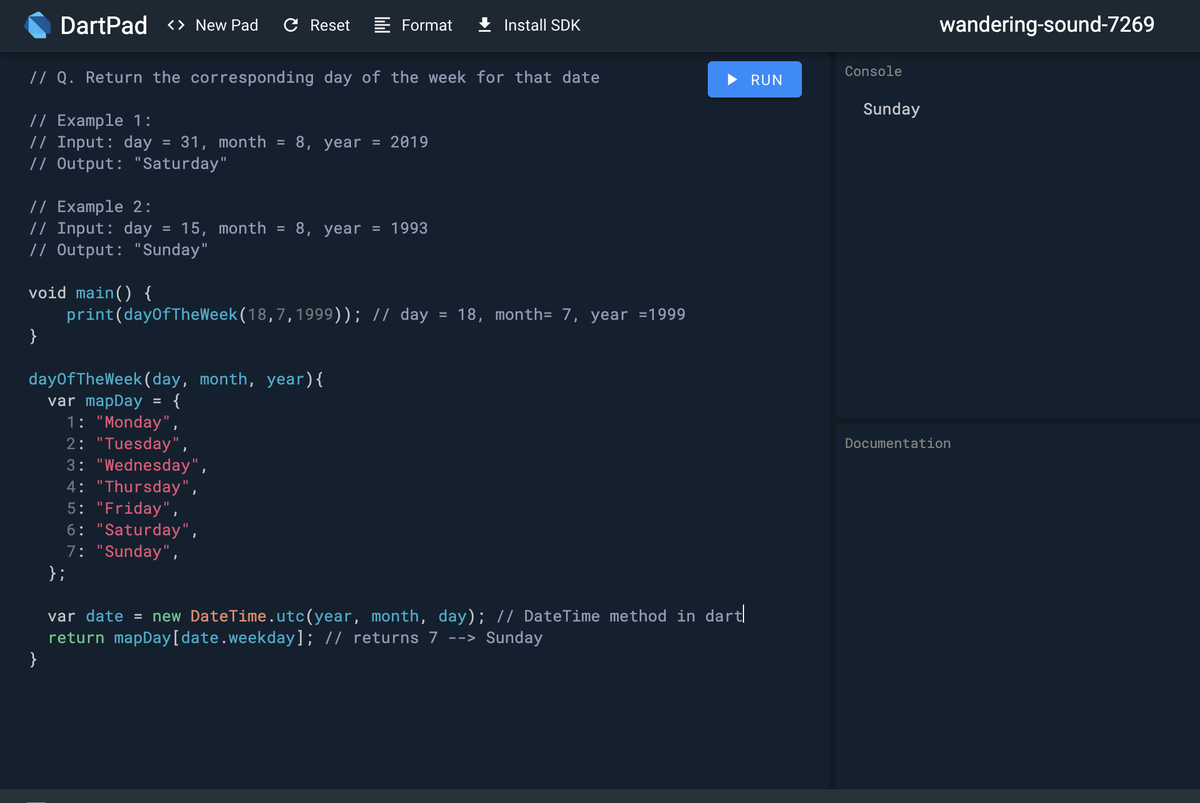The image size is (1200, 803).
Task: Click pad name wandering-sound-7269
Action: tap(1047, 25)
